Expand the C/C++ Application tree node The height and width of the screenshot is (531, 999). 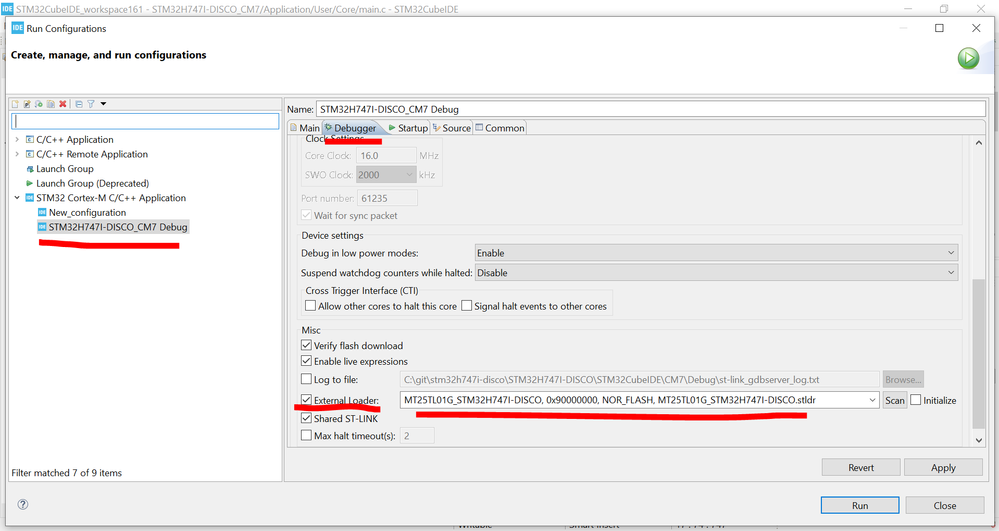point(17,140)
